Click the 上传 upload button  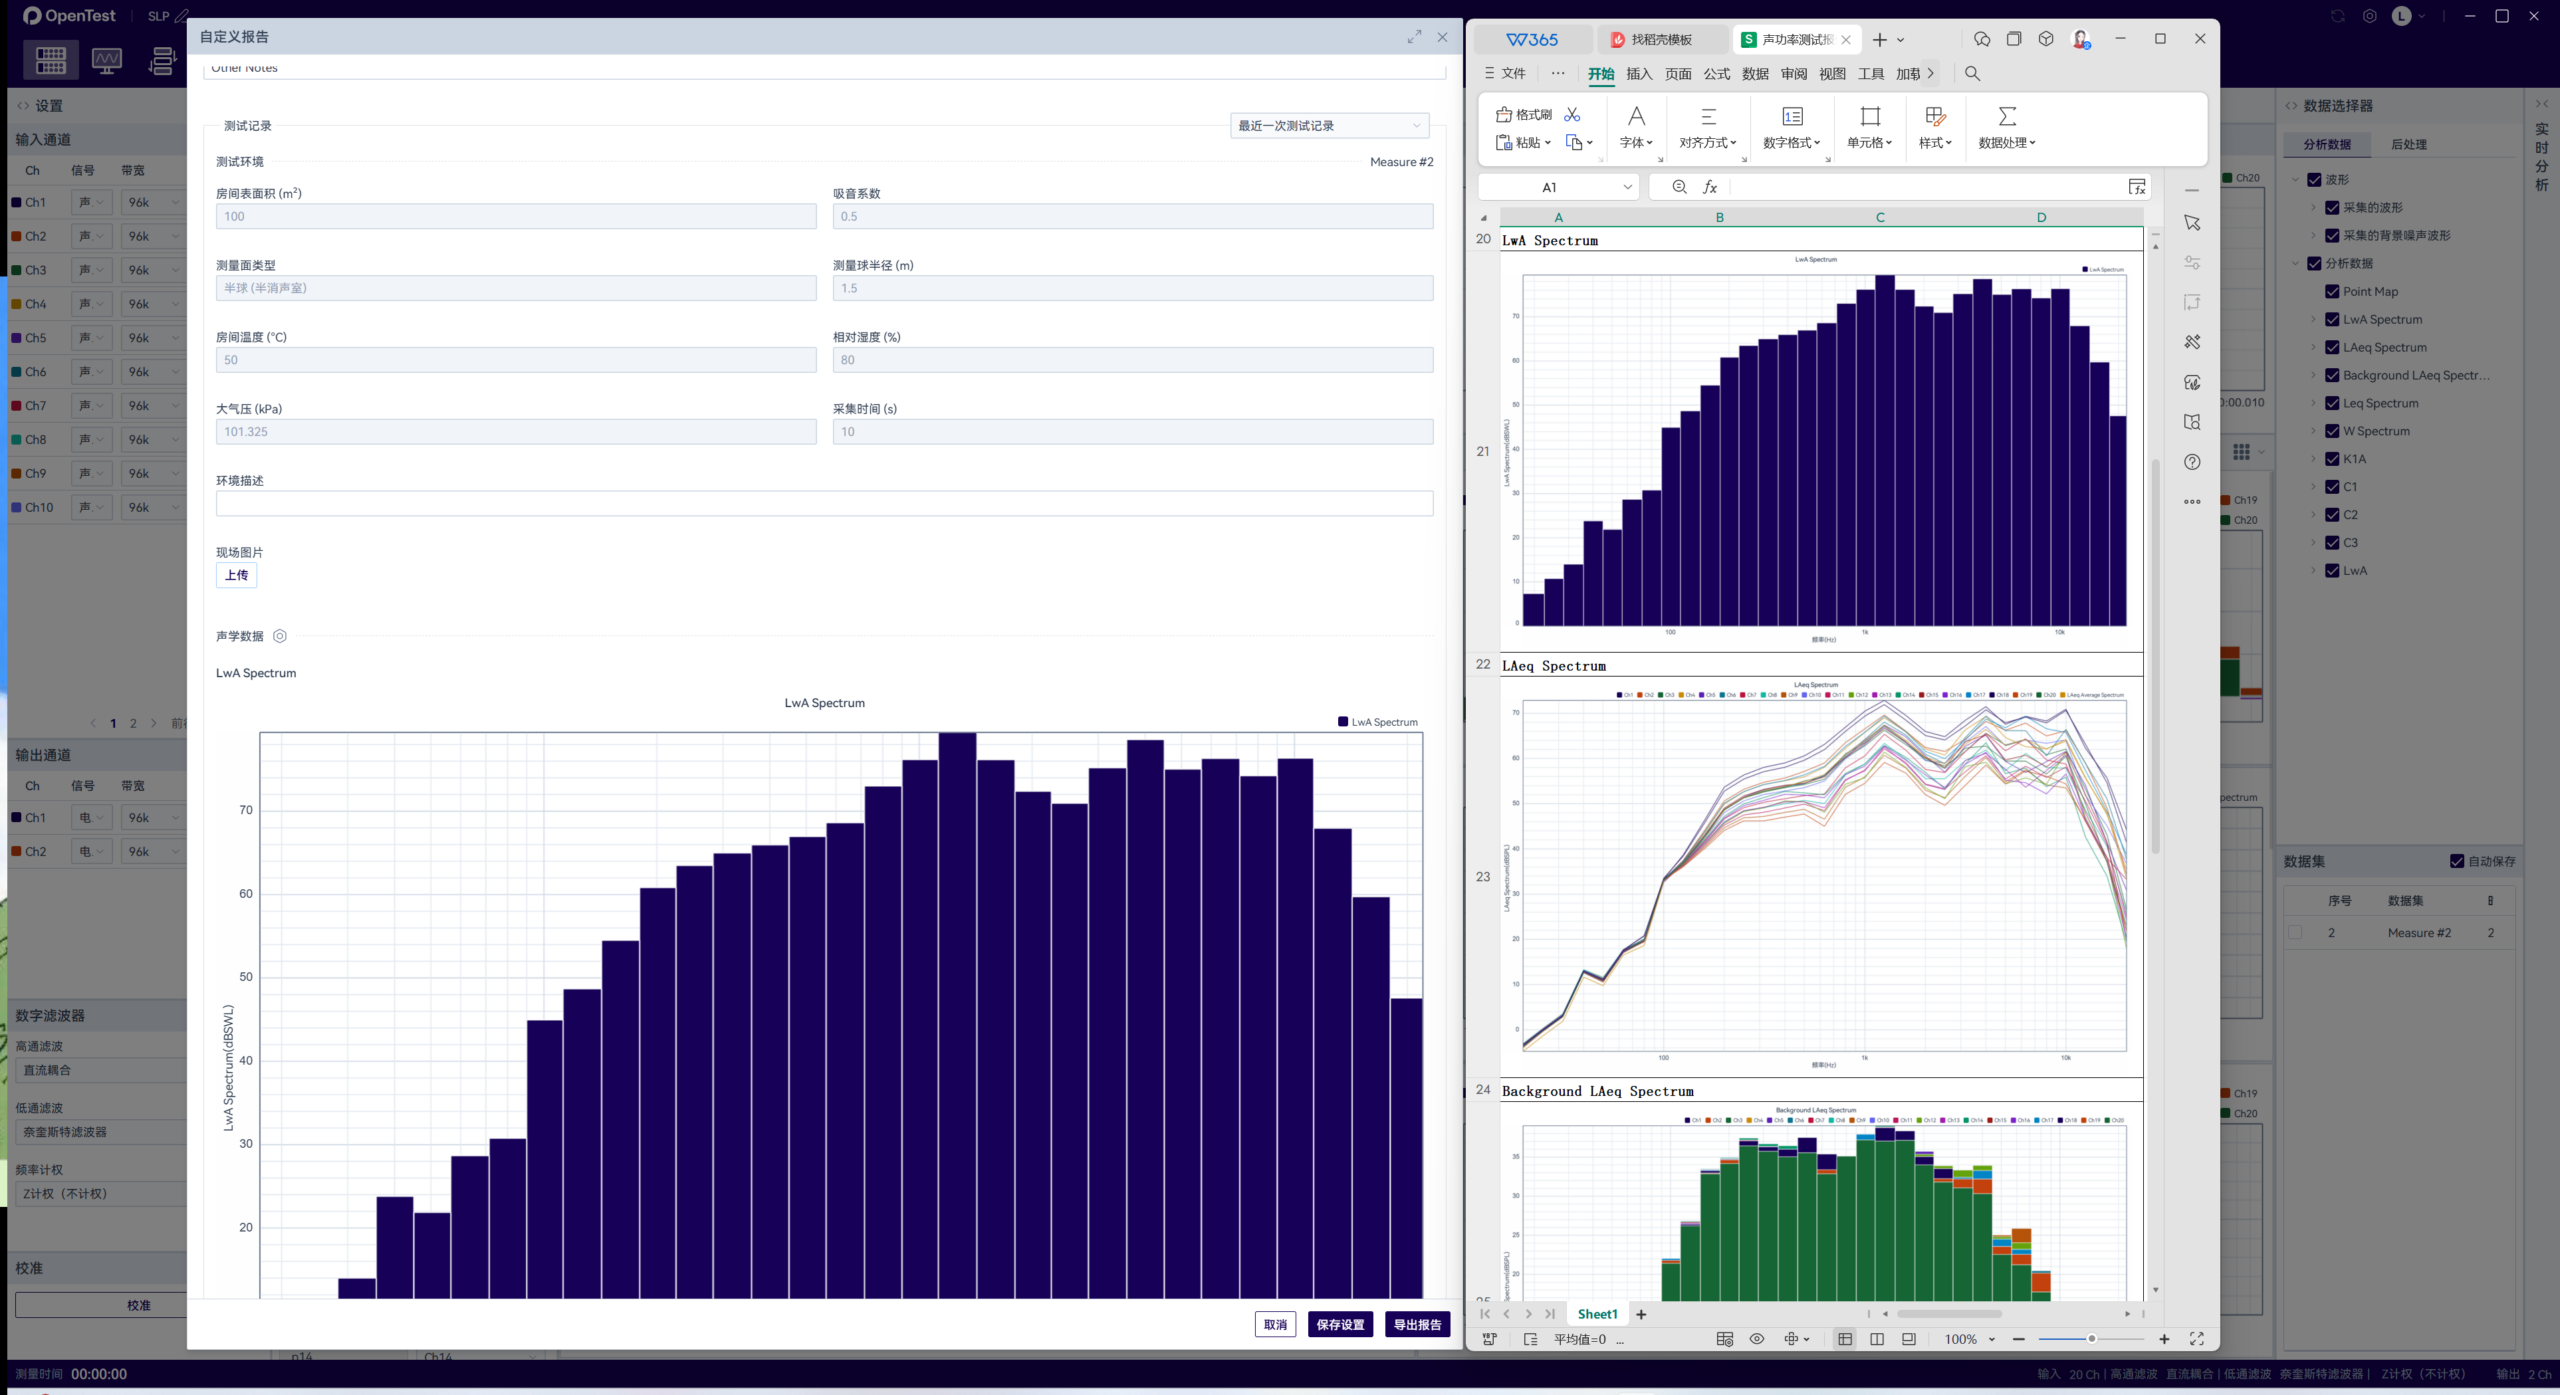point(237,575)
